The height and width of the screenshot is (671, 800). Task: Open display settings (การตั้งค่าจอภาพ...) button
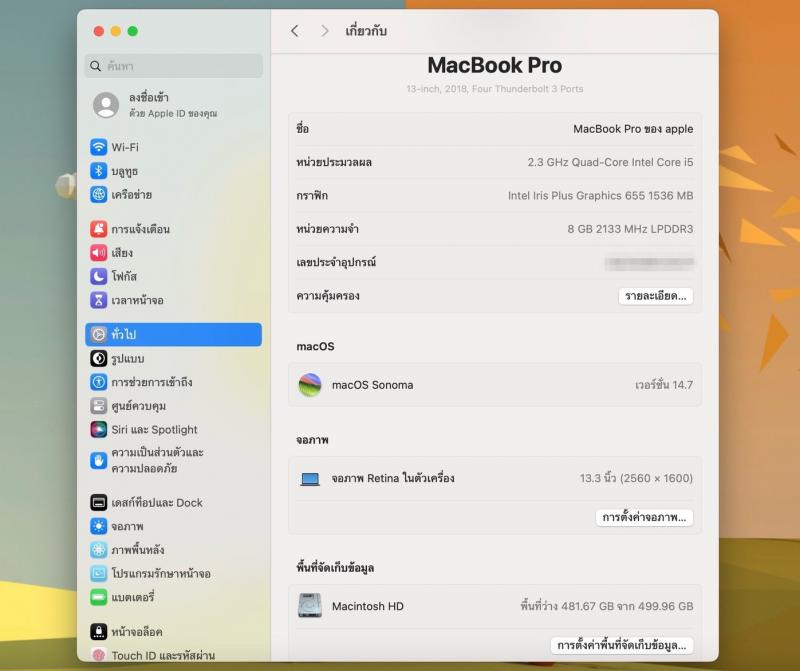(x=644, y=517)
